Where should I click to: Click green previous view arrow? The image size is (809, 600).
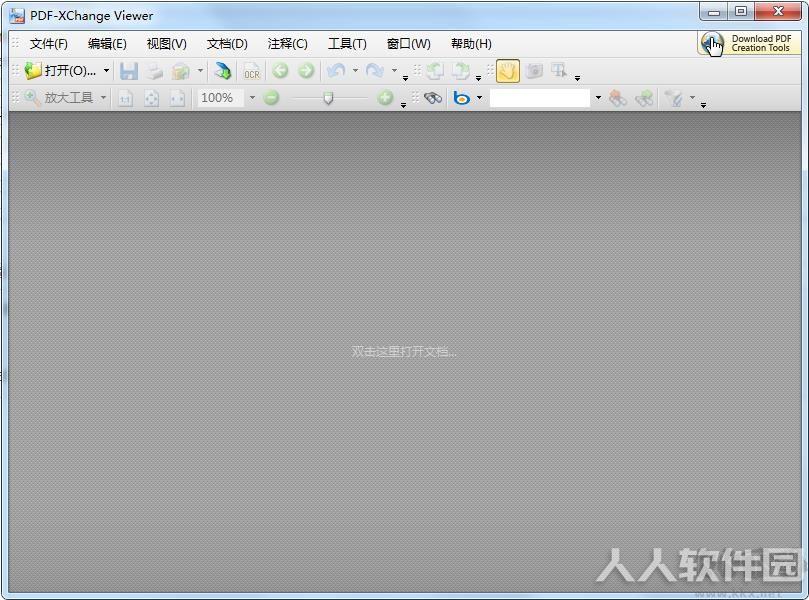click(x=280, y=71)
